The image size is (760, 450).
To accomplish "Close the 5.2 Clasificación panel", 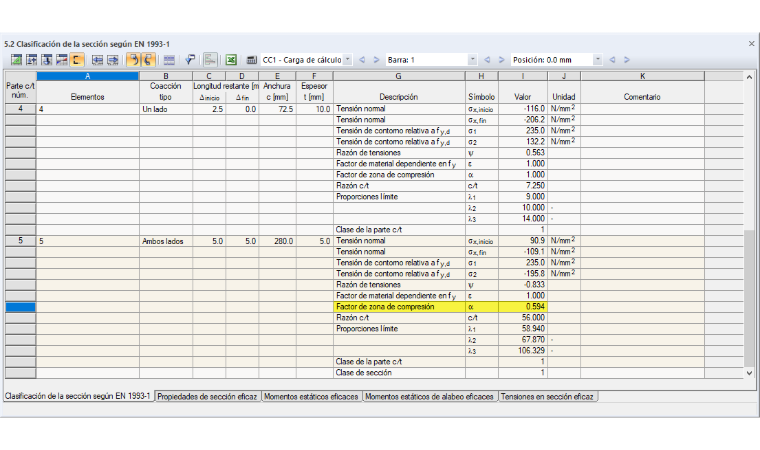I will click(x=751, y=44).
